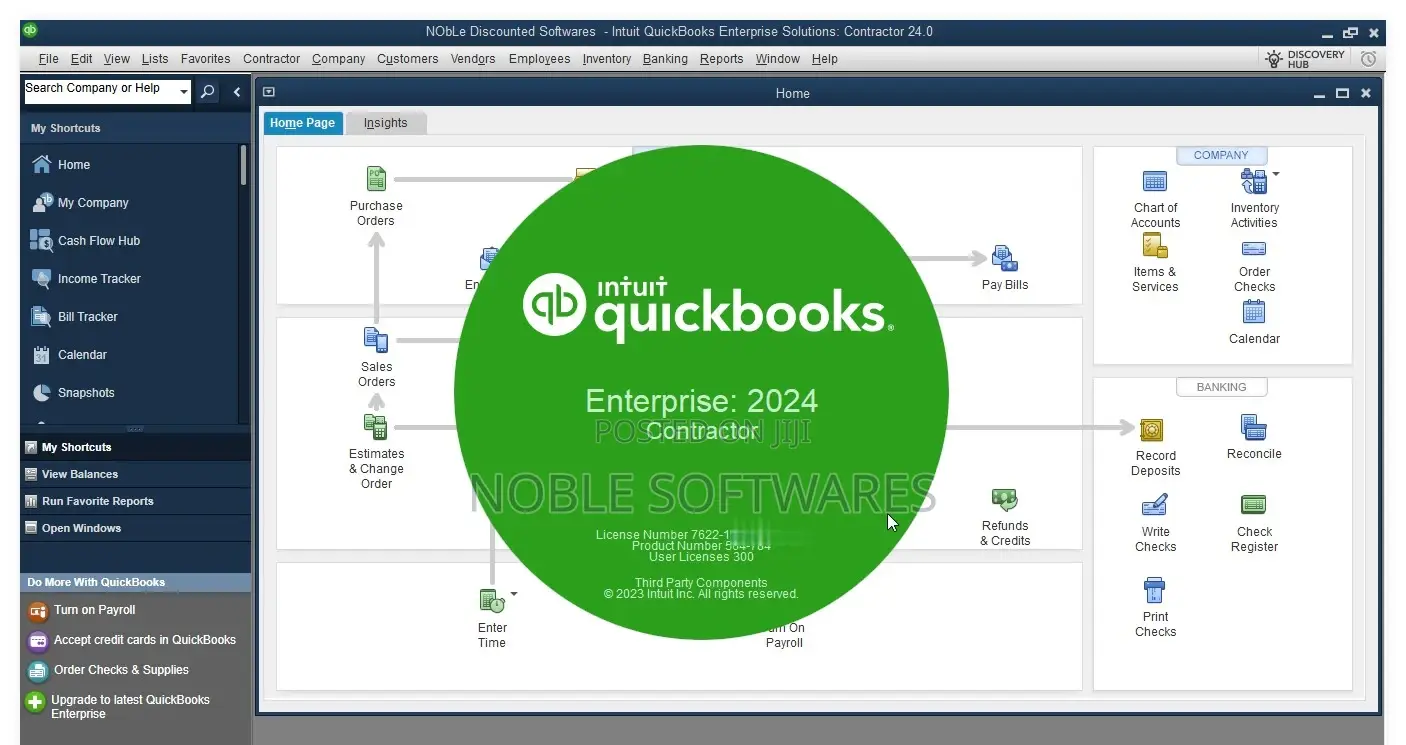Open Items & Services icon
Image resolution: width=1406 pixels, height=745 pixels.
tap(1155, 246)
